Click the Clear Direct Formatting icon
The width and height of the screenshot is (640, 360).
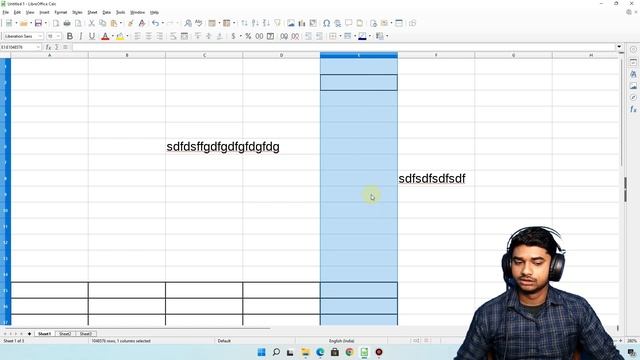point(142,23)
